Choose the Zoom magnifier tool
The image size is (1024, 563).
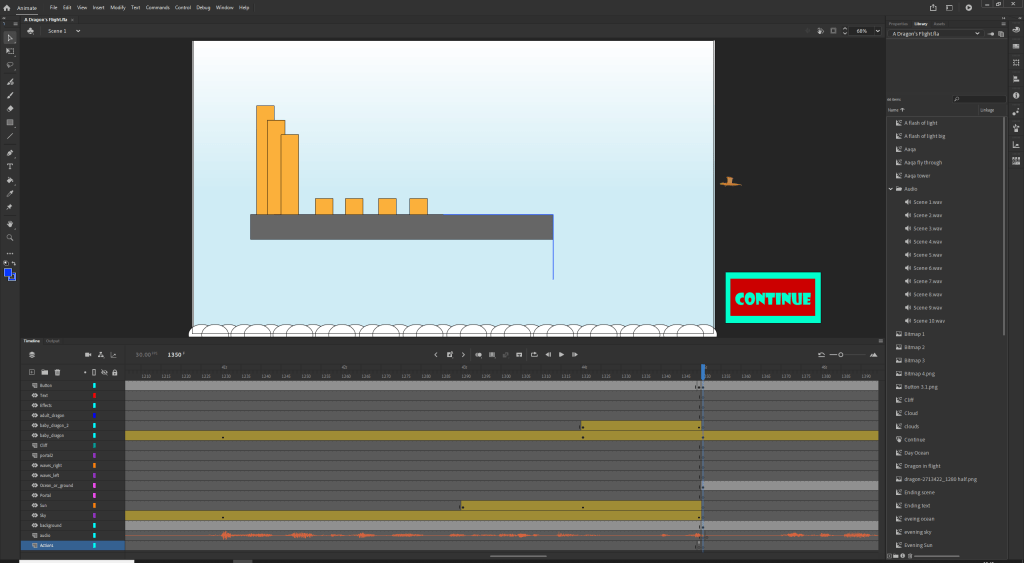(10, 238)
